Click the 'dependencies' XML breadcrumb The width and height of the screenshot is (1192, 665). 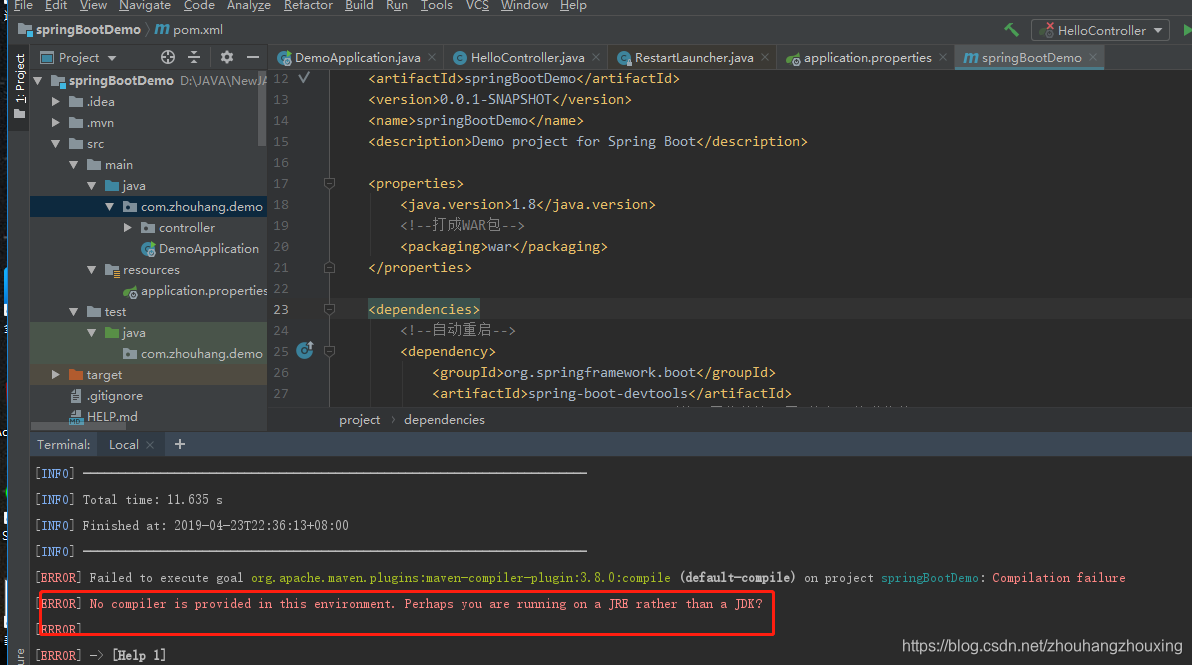pos(444,420)
